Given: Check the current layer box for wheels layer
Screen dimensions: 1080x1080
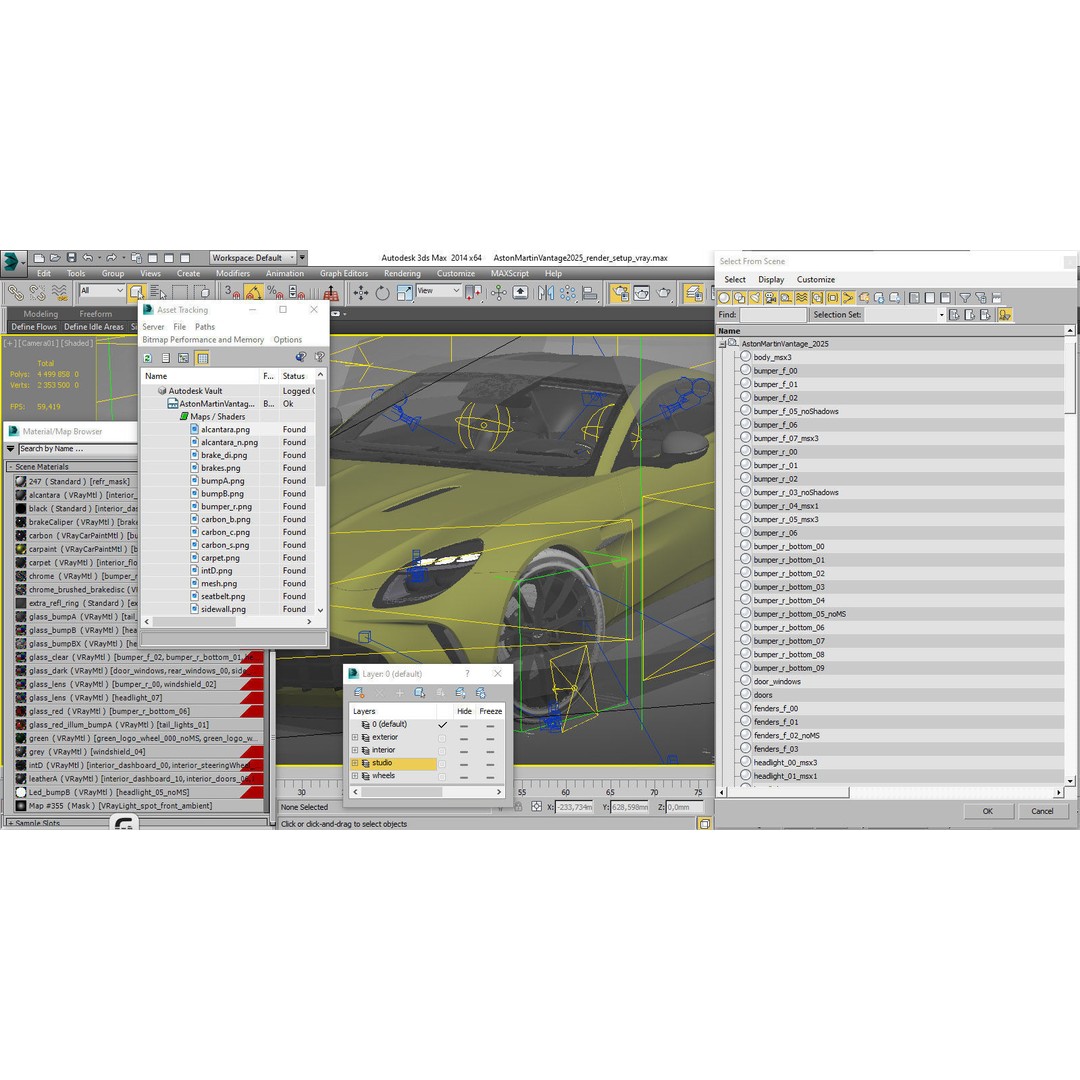Looking at the screenshot, I should coord(442,776).
